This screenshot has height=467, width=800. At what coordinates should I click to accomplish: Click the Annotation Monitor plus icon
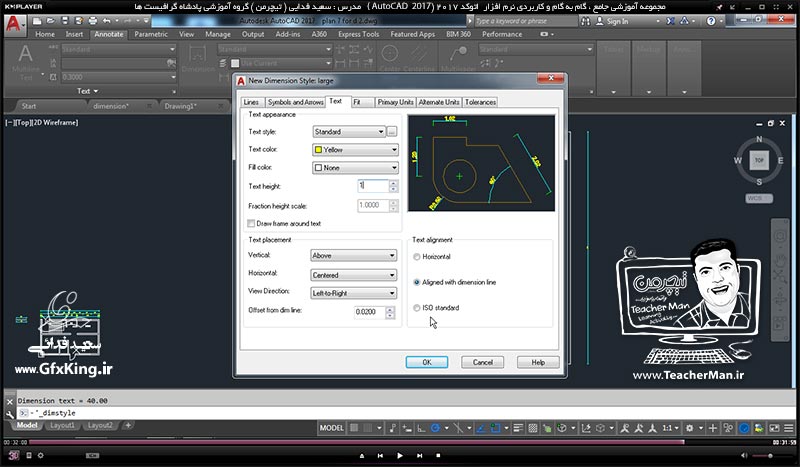(x=713, y=428)
